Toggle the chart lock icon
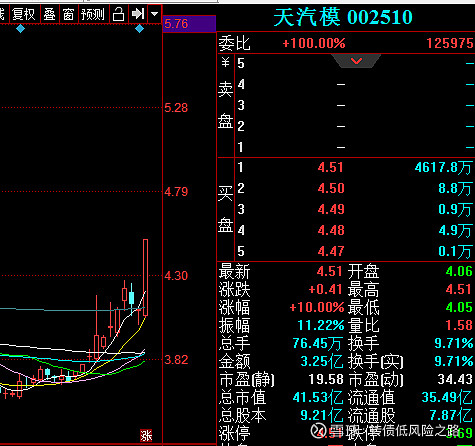The image size is (475, 446). (118, 14)
